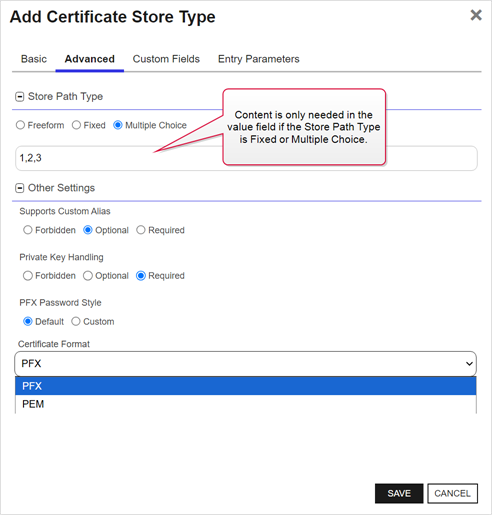Switch to the Basic tab
The width and height of the screenshot is (492, 515).
pos(34,59)
